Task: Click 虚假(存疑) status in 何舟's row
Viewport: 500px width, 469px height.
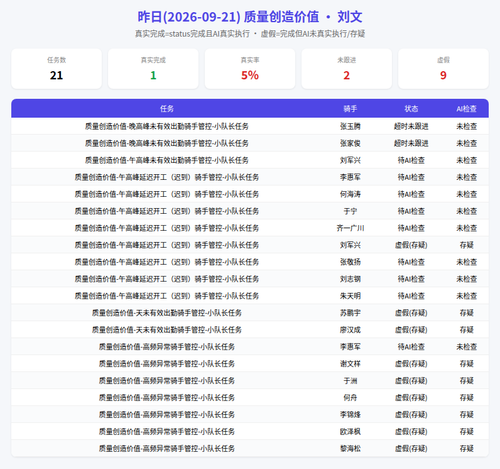Action: coord(411,398)
